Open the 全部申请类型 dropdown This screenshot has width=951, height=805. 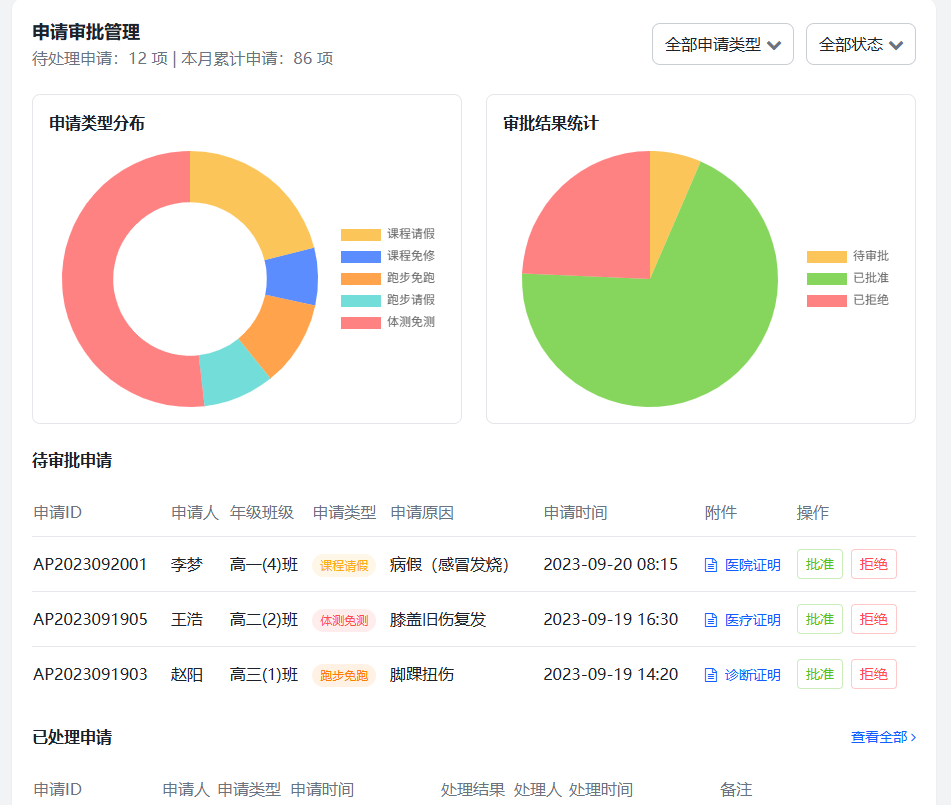tap(722, 44)
